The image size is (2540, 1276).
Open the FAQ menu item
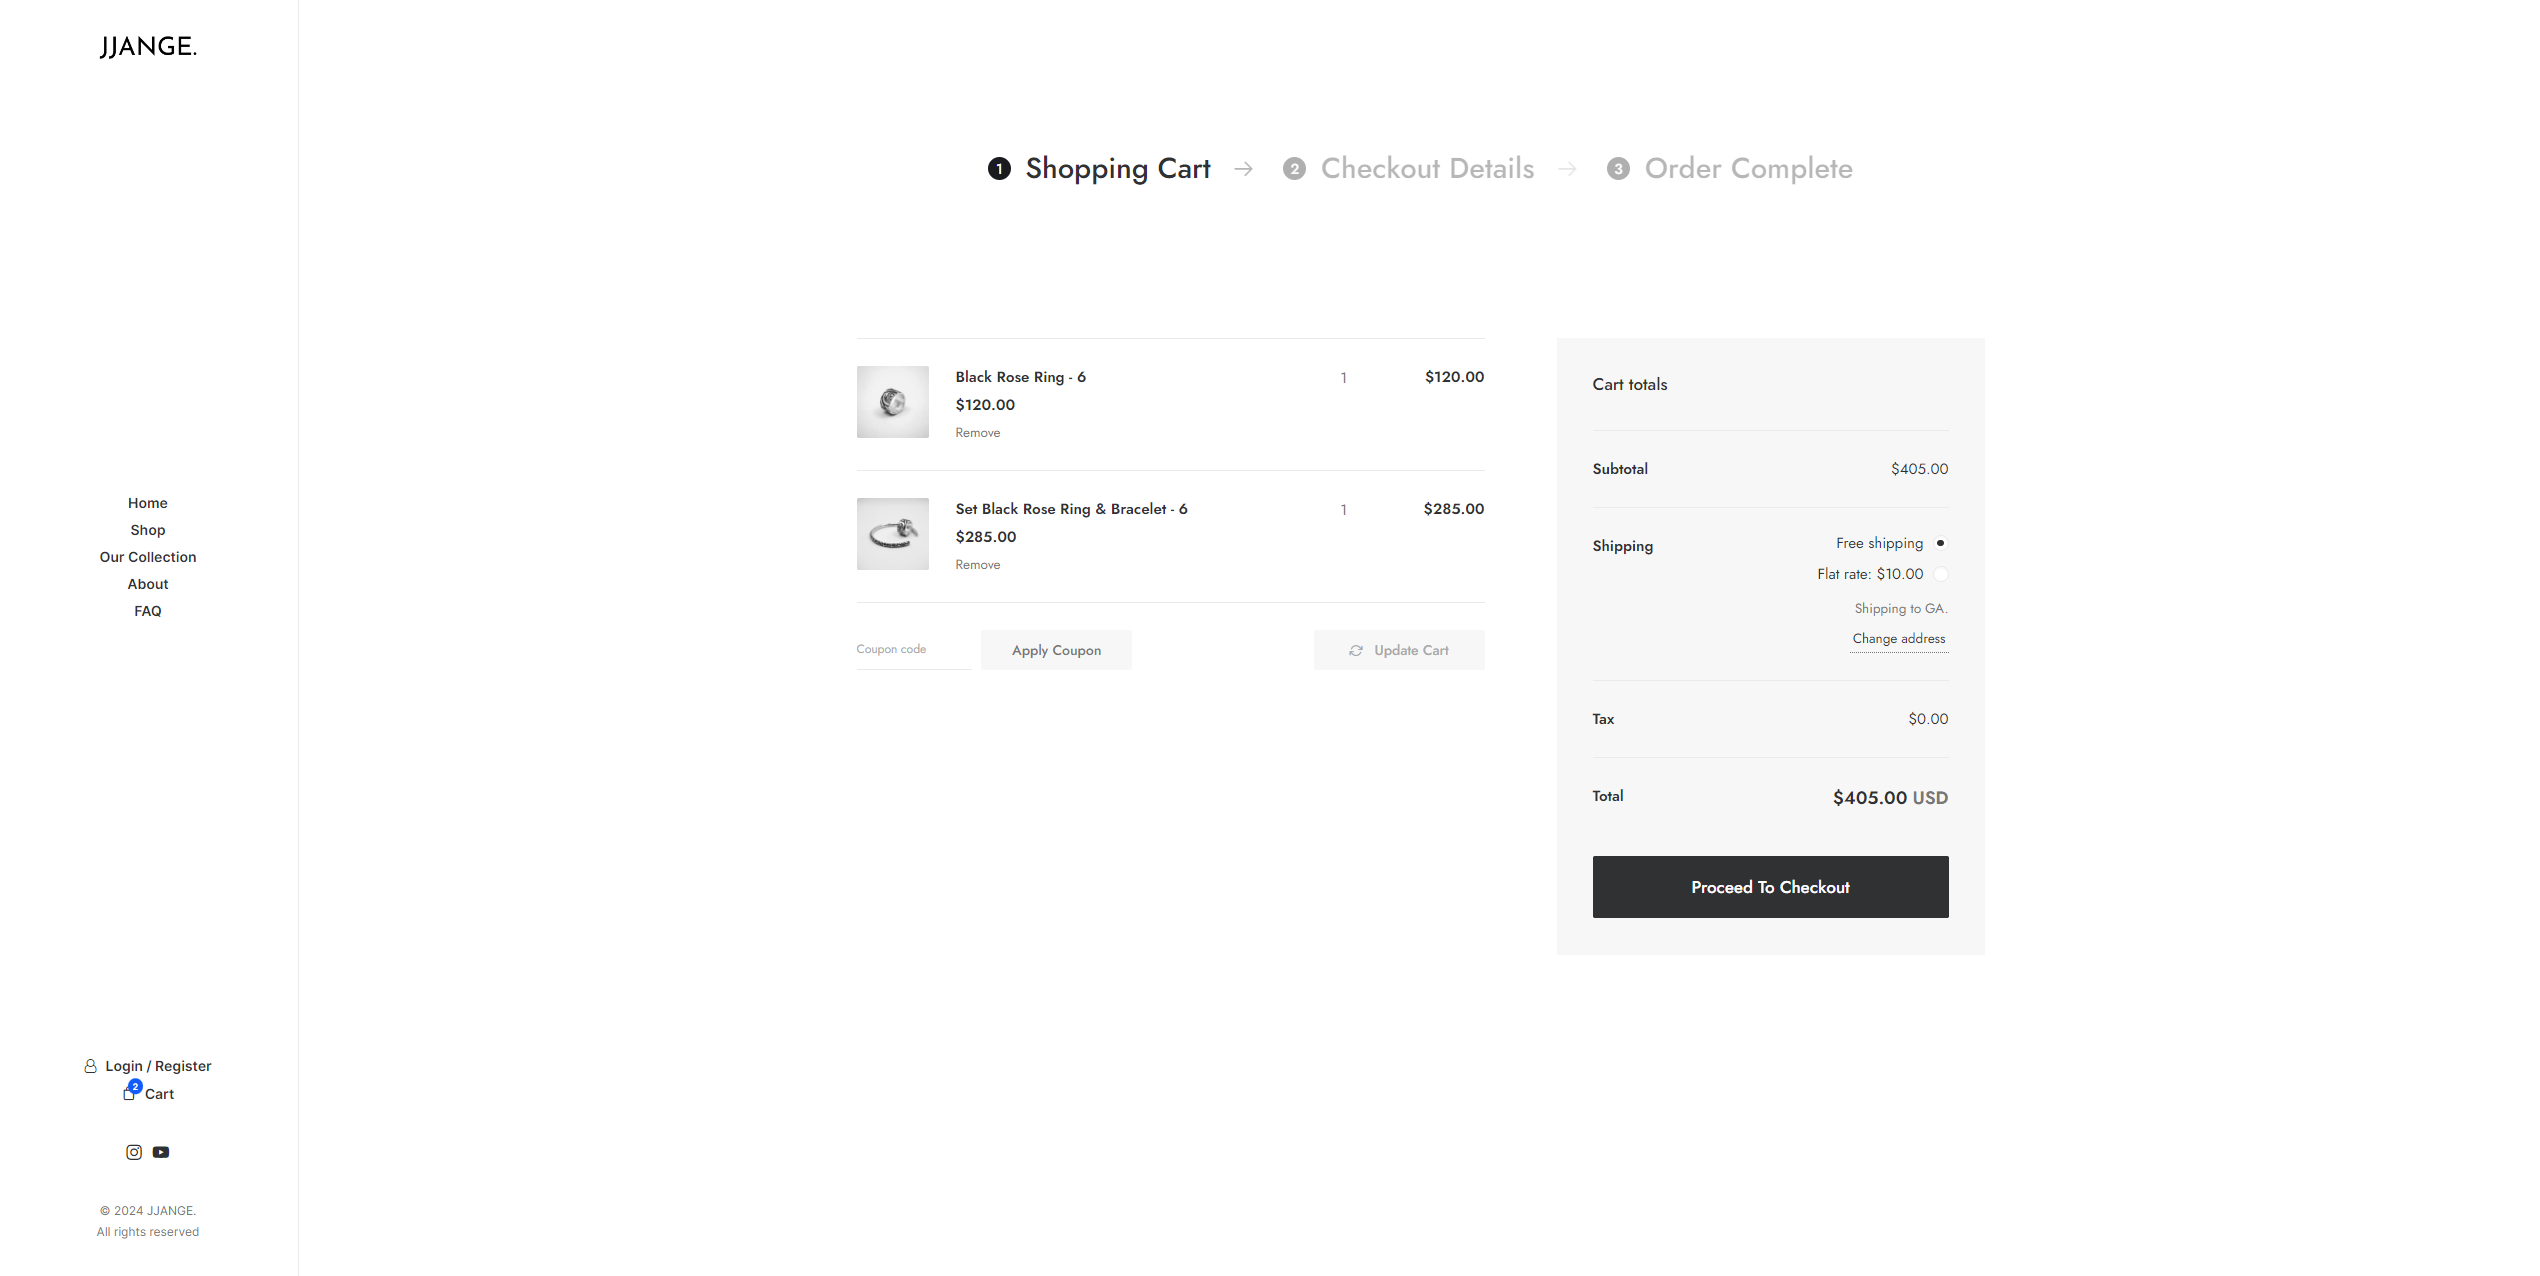pos(148,611)
